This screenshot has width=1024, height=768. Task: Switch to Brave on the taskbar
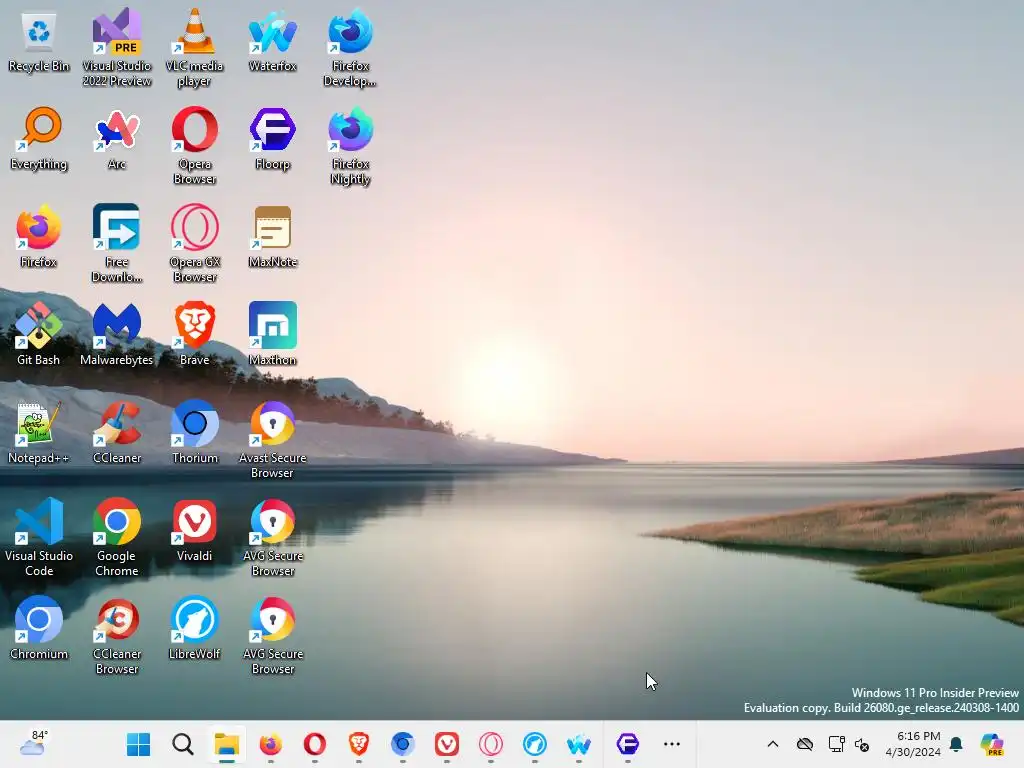coord(359,744)
